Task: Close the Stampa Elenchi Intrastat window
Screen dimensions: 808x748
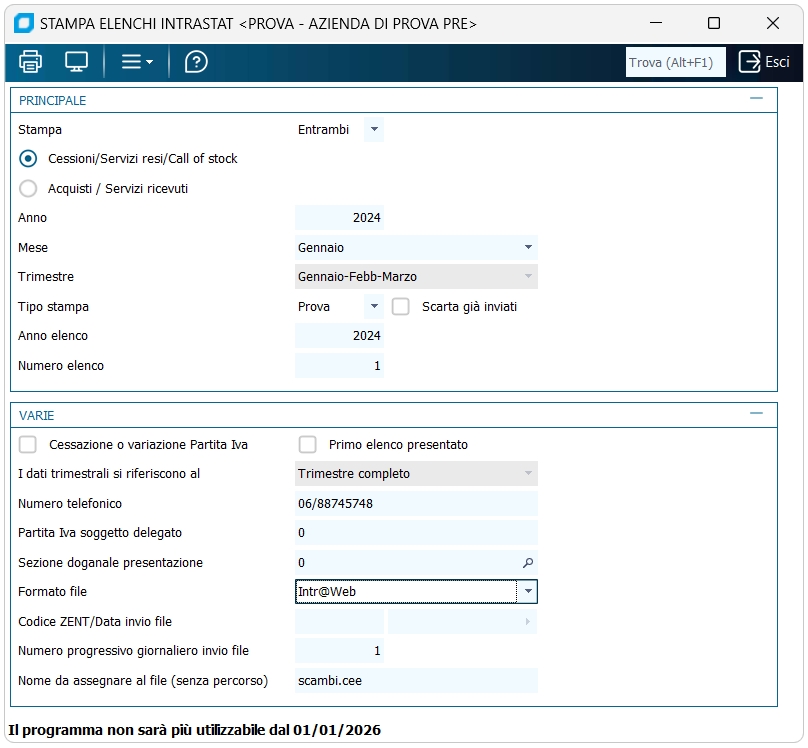Action: click(x=772, y=23)
